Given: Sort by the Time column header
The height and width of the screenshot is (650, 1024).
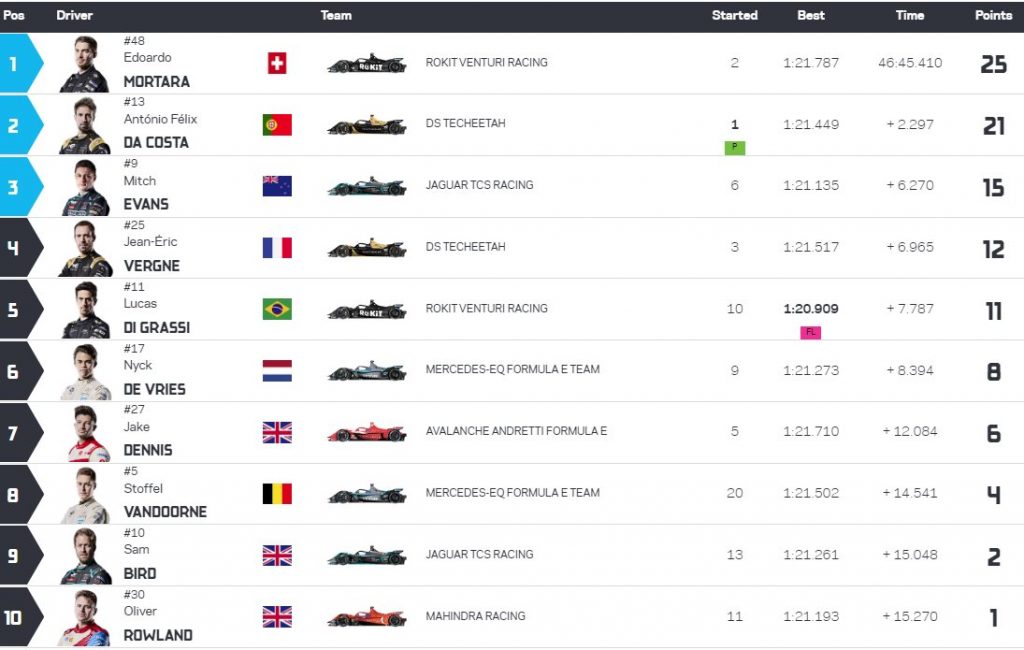Looking at the screenshot, I should tap(910, 15).
